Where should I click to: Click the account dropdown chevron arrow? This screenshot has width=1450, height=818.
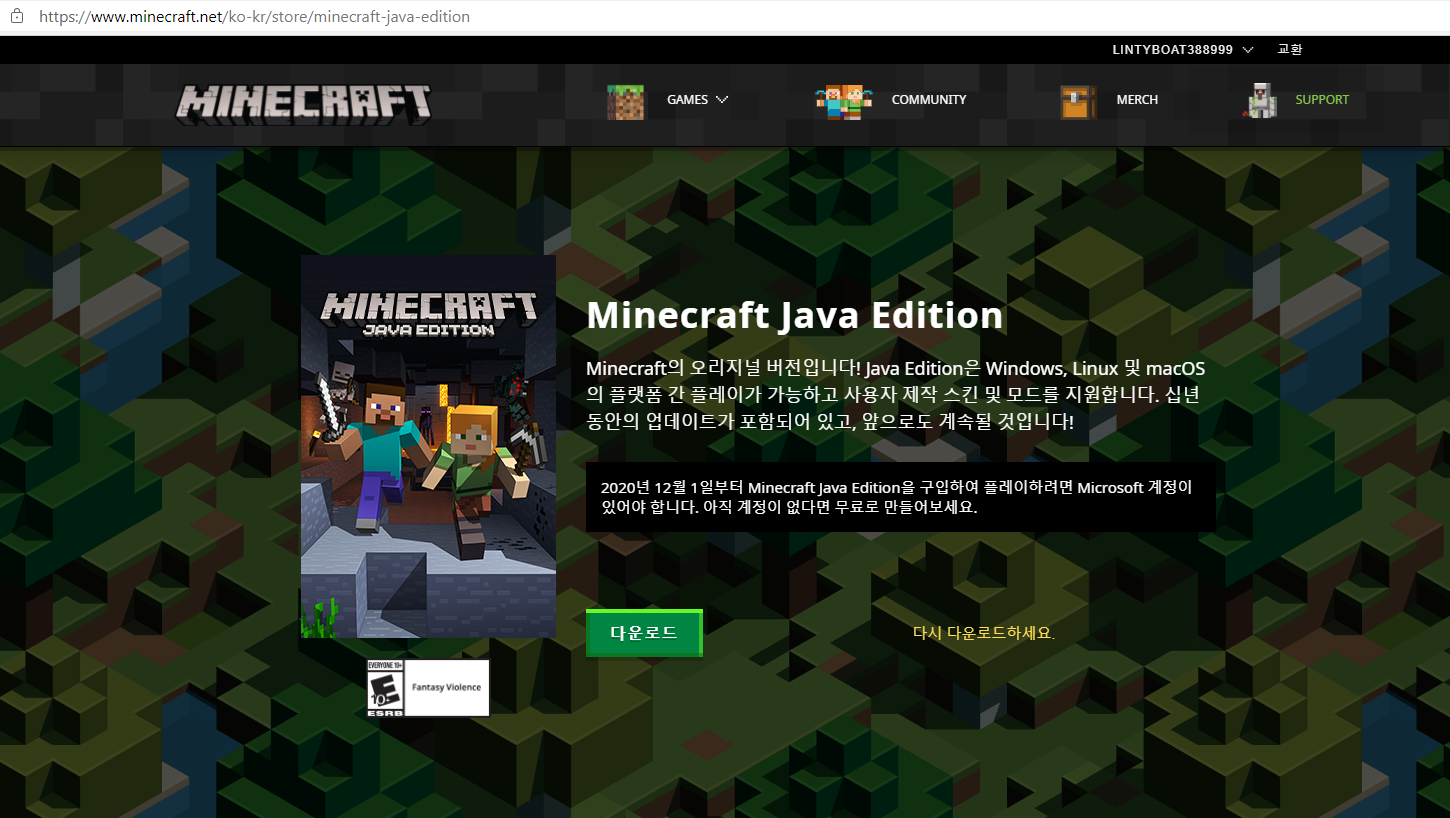click(x=1248, y=50)
